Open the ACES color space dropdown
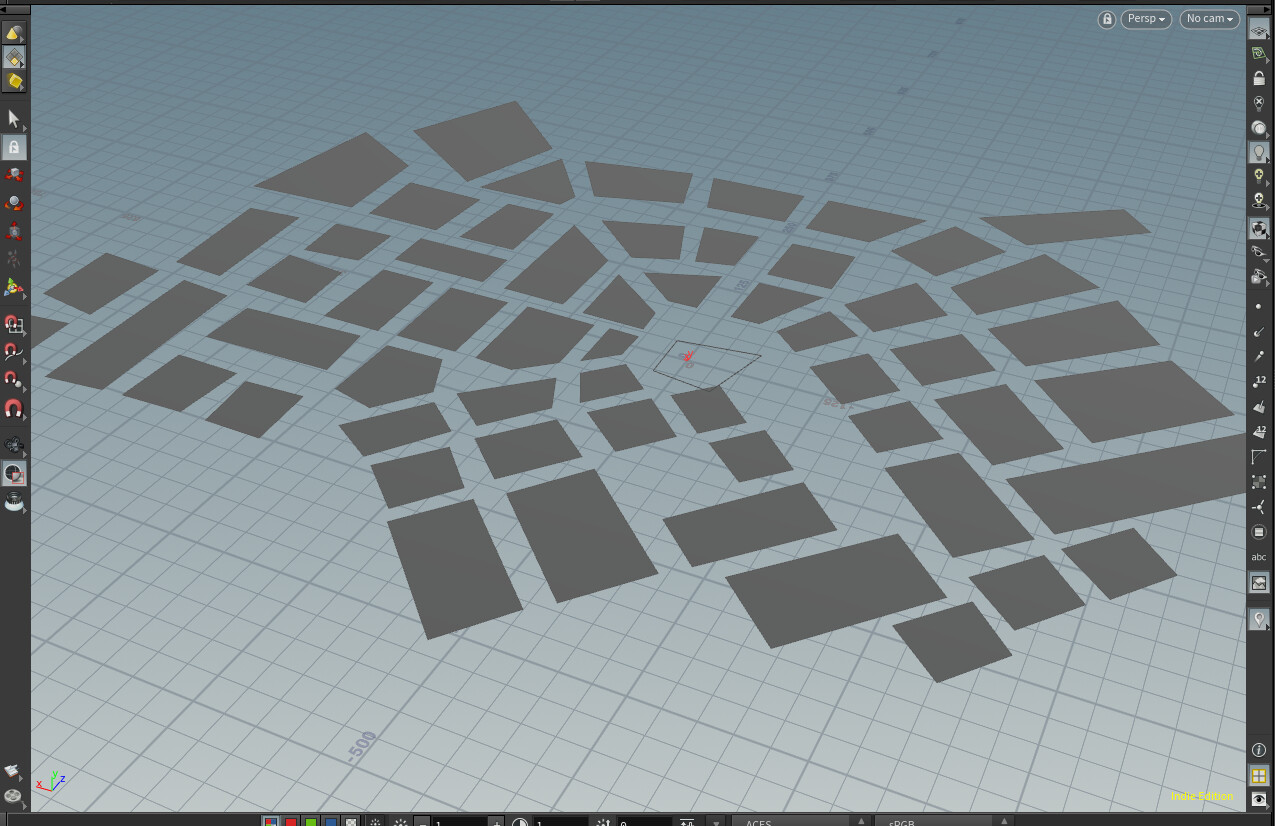The width and height of the screenshot is (1275, 826). click(x=800, y=822)
